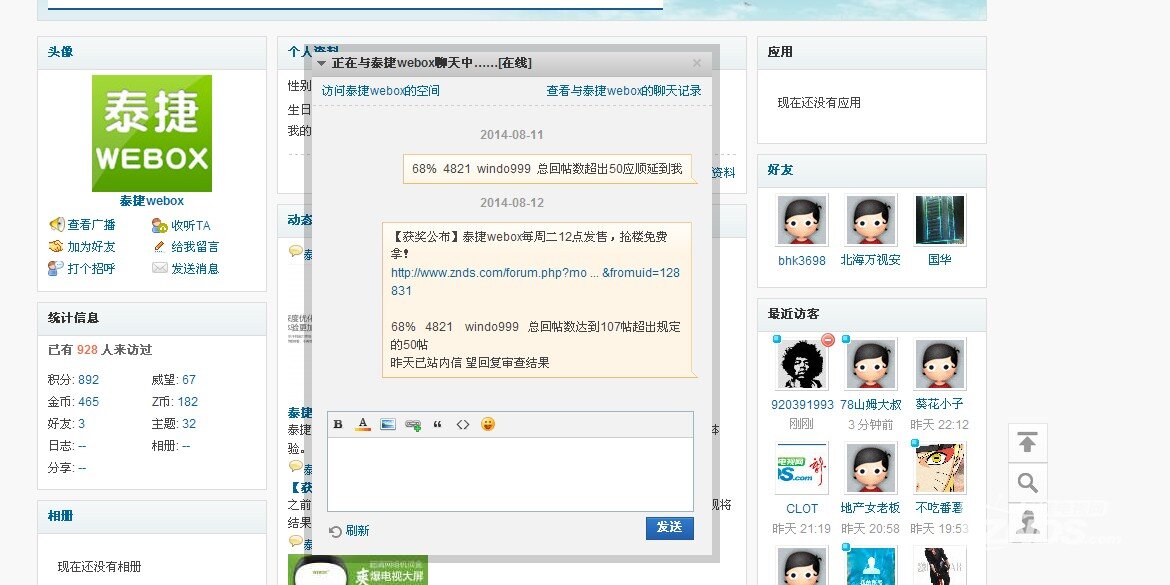View chat history with 泰捷webox

(x=624, y=91)
